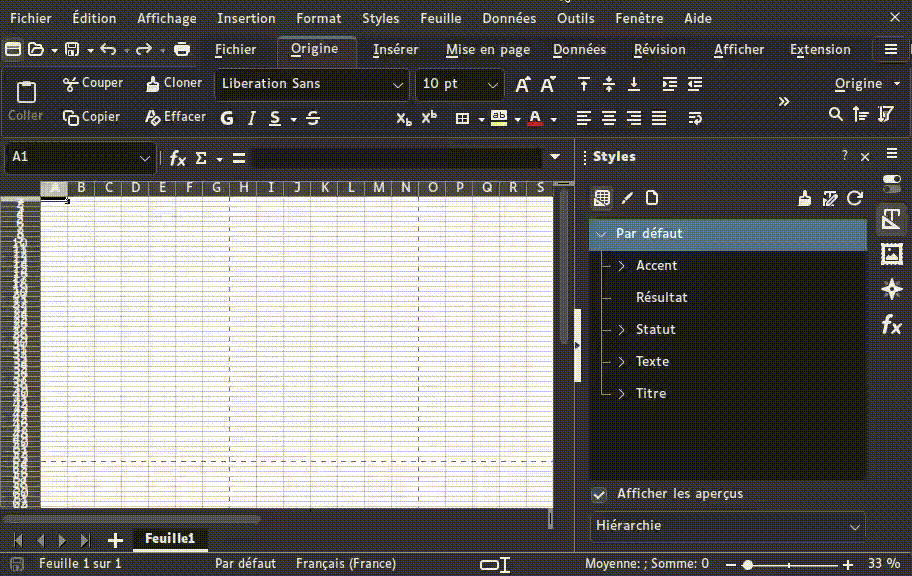912x576 pixels.
Task: Click the Cloner formatting button
Action: (173, 83)
